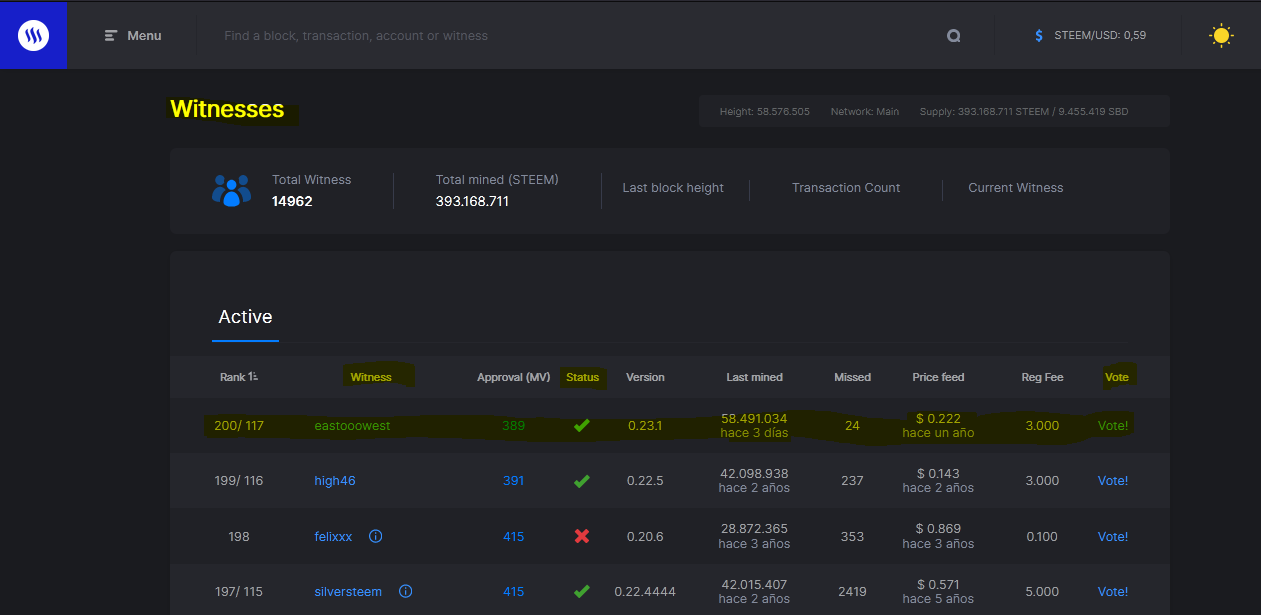Viewport: 1261px width, 615px height.
Task: Click last mined block 28.872.365
Action: [x=754, y=528]
